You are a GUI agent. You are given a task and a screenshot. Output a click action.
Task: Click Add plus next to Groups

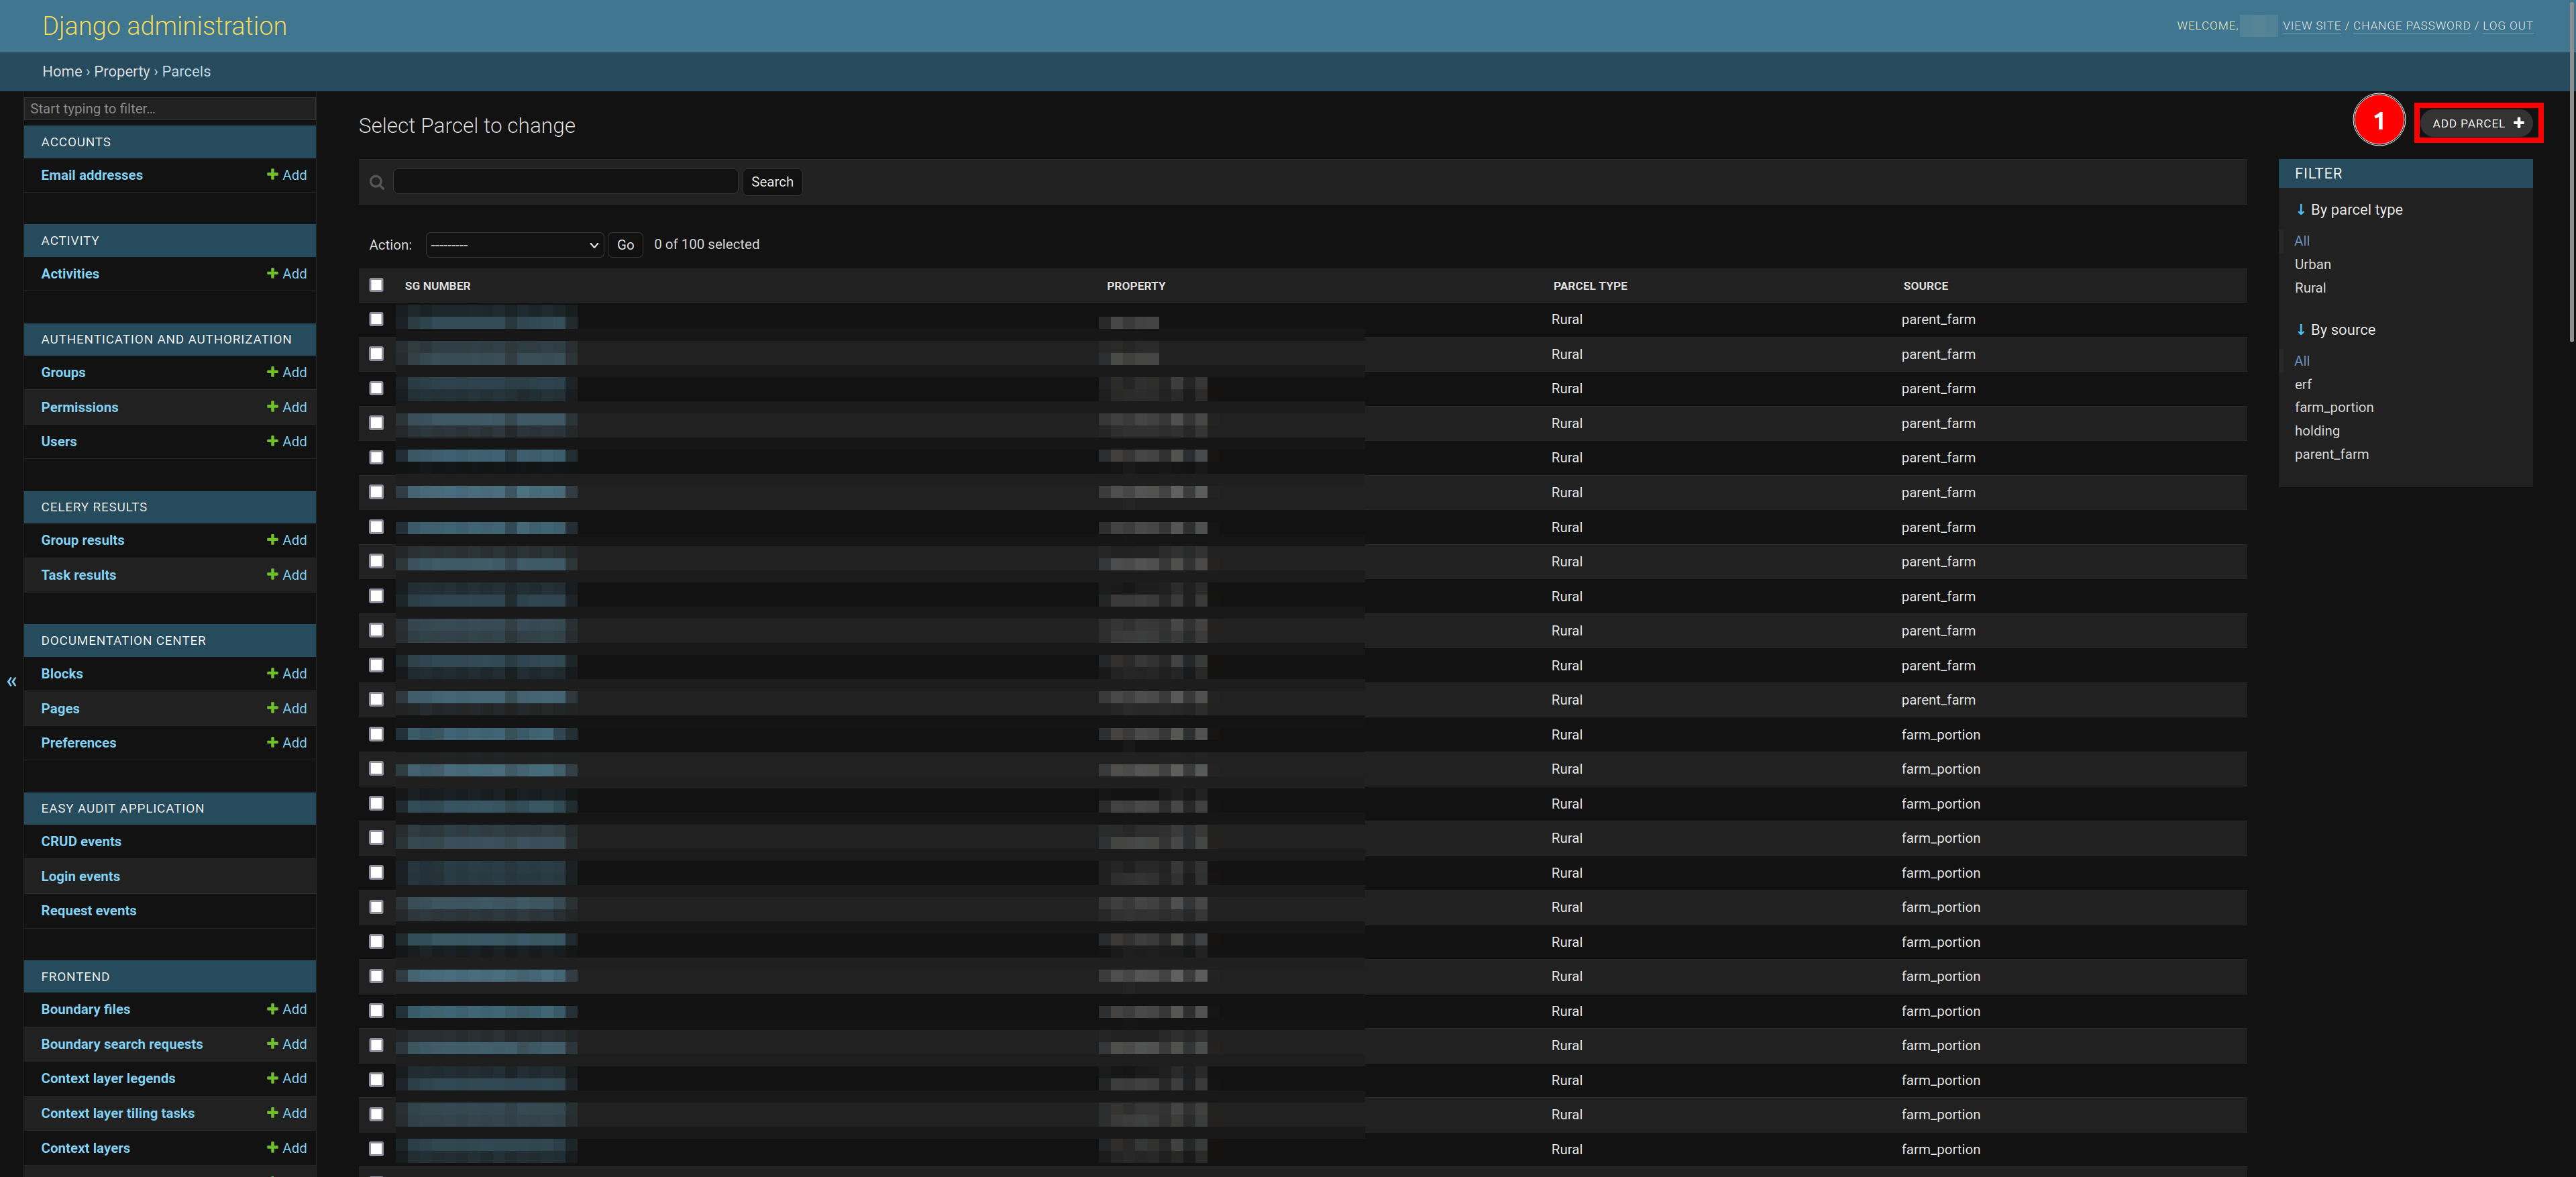(286, 372)
